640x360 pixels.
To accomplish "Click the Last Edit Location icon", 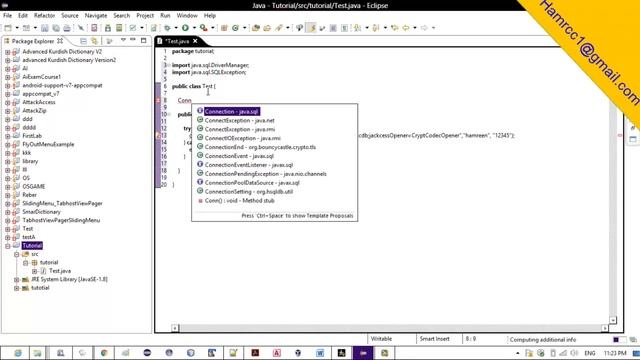I will pyautogui.click(x=394, y=28).
